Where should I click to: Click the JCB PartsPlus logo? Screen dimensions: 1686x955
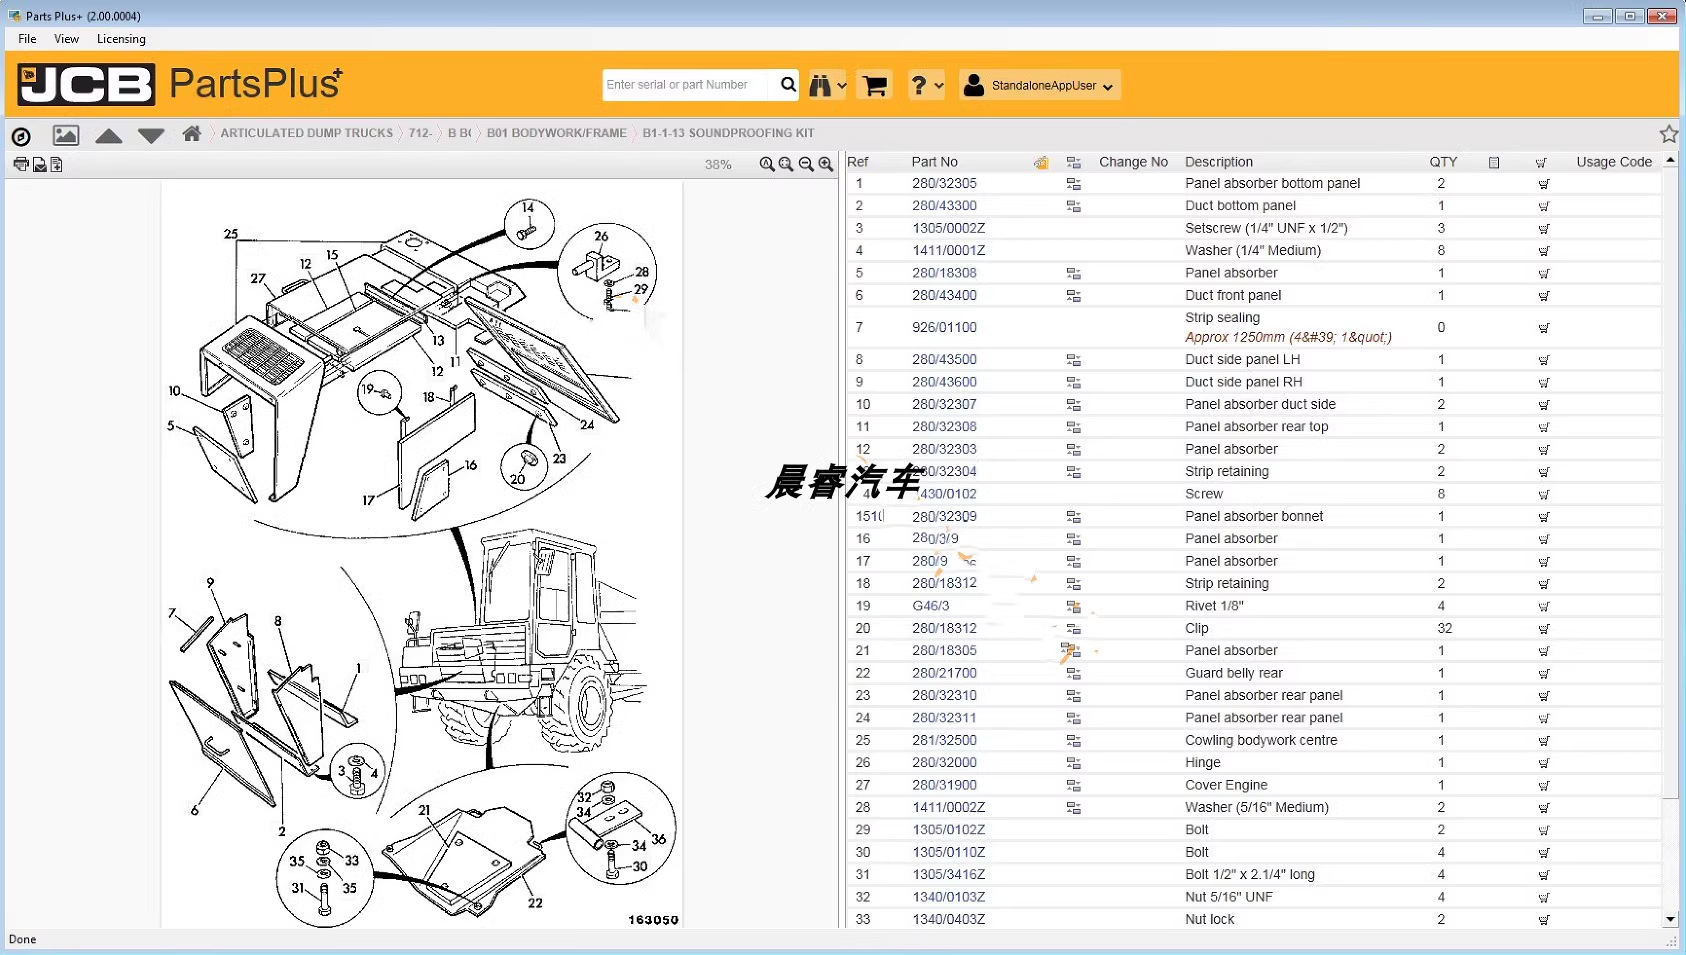point(180,84)
